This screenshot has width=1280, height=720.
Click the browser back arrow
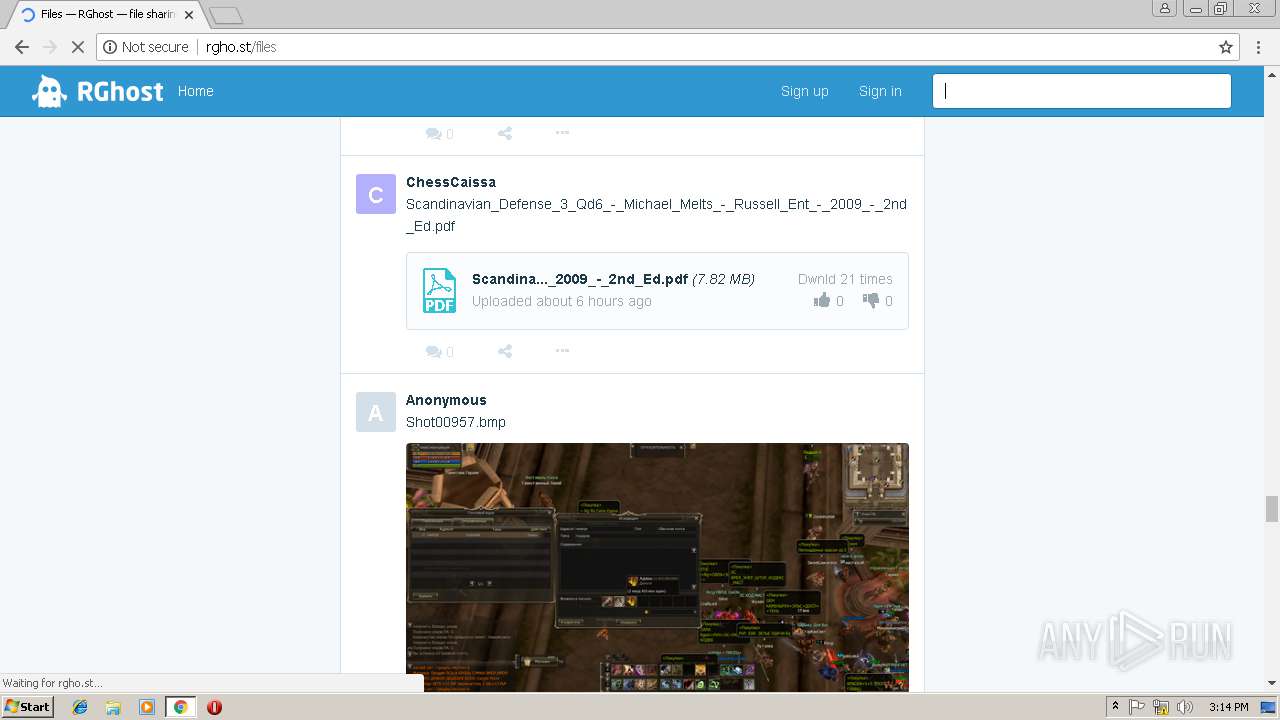22,47
